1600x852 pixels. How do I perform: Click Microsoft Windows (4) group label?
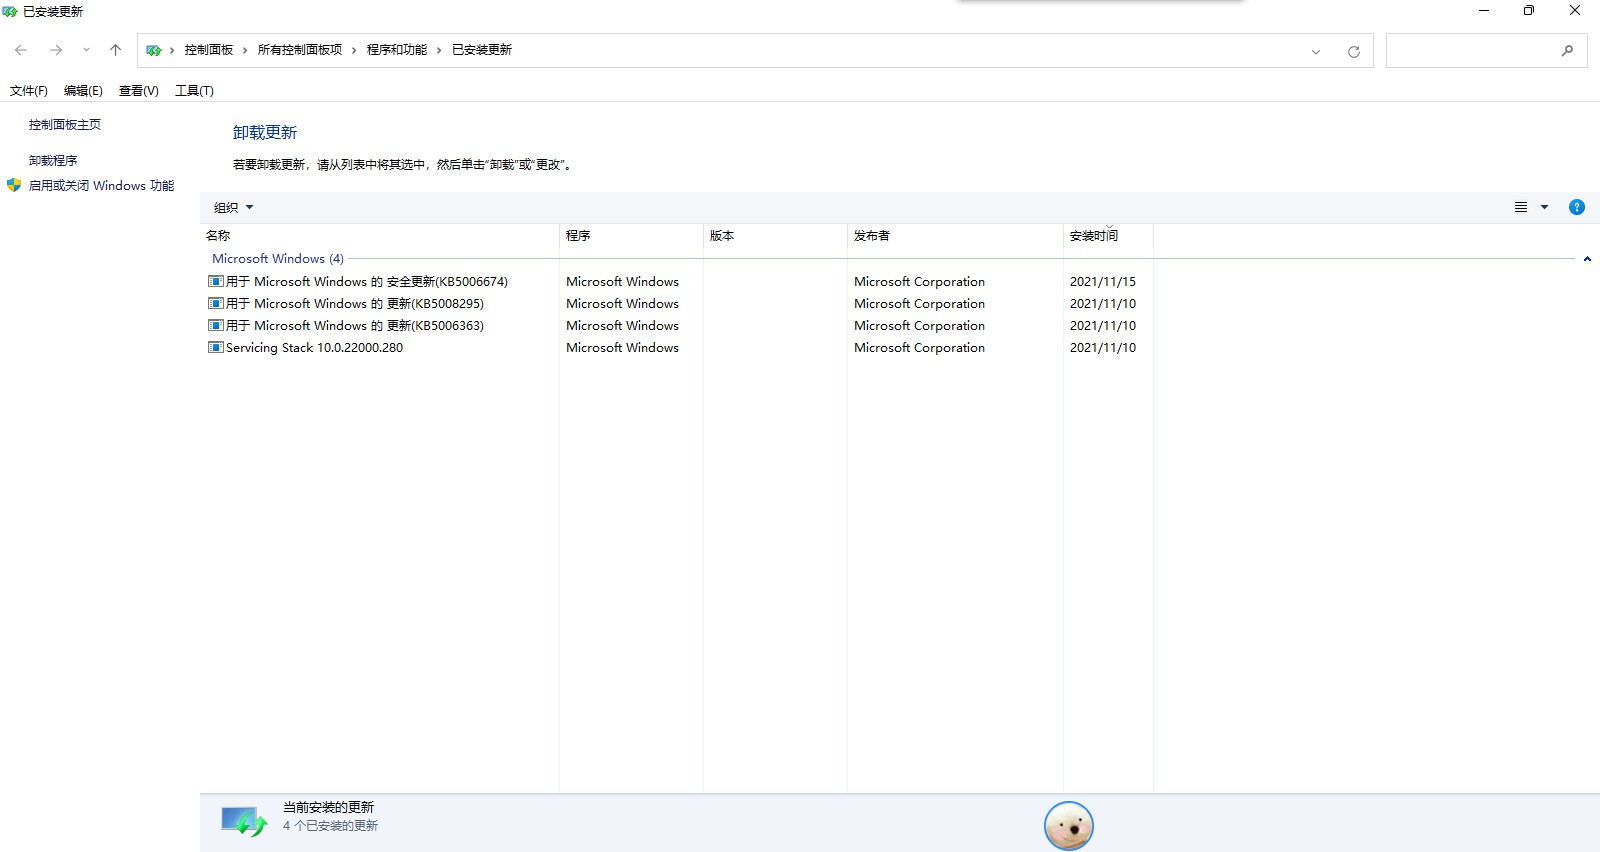coord(278,259)
